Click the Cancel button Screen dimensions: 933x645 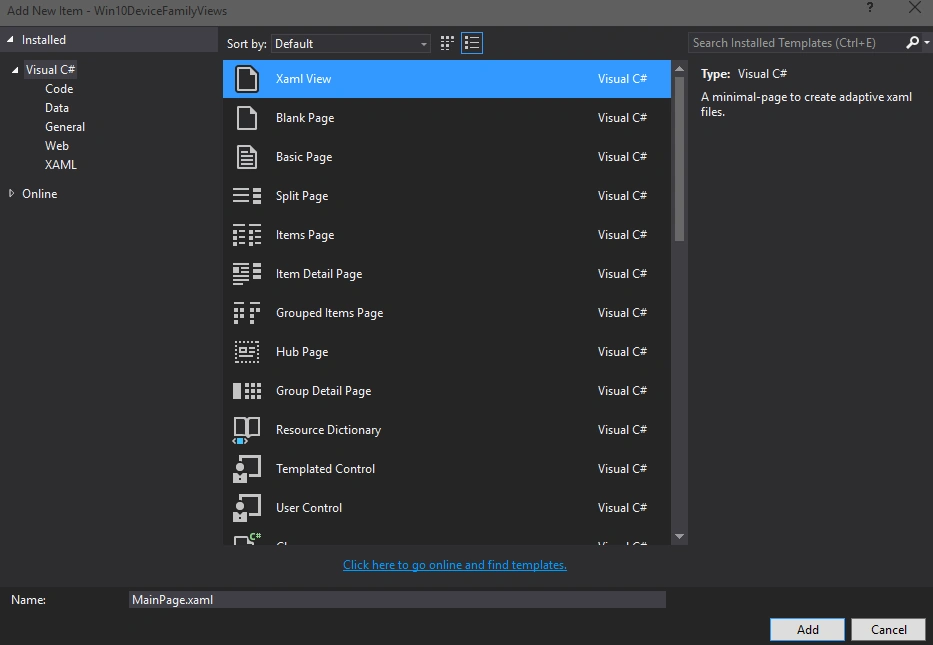pyautogui.click(x=888, y=630)
